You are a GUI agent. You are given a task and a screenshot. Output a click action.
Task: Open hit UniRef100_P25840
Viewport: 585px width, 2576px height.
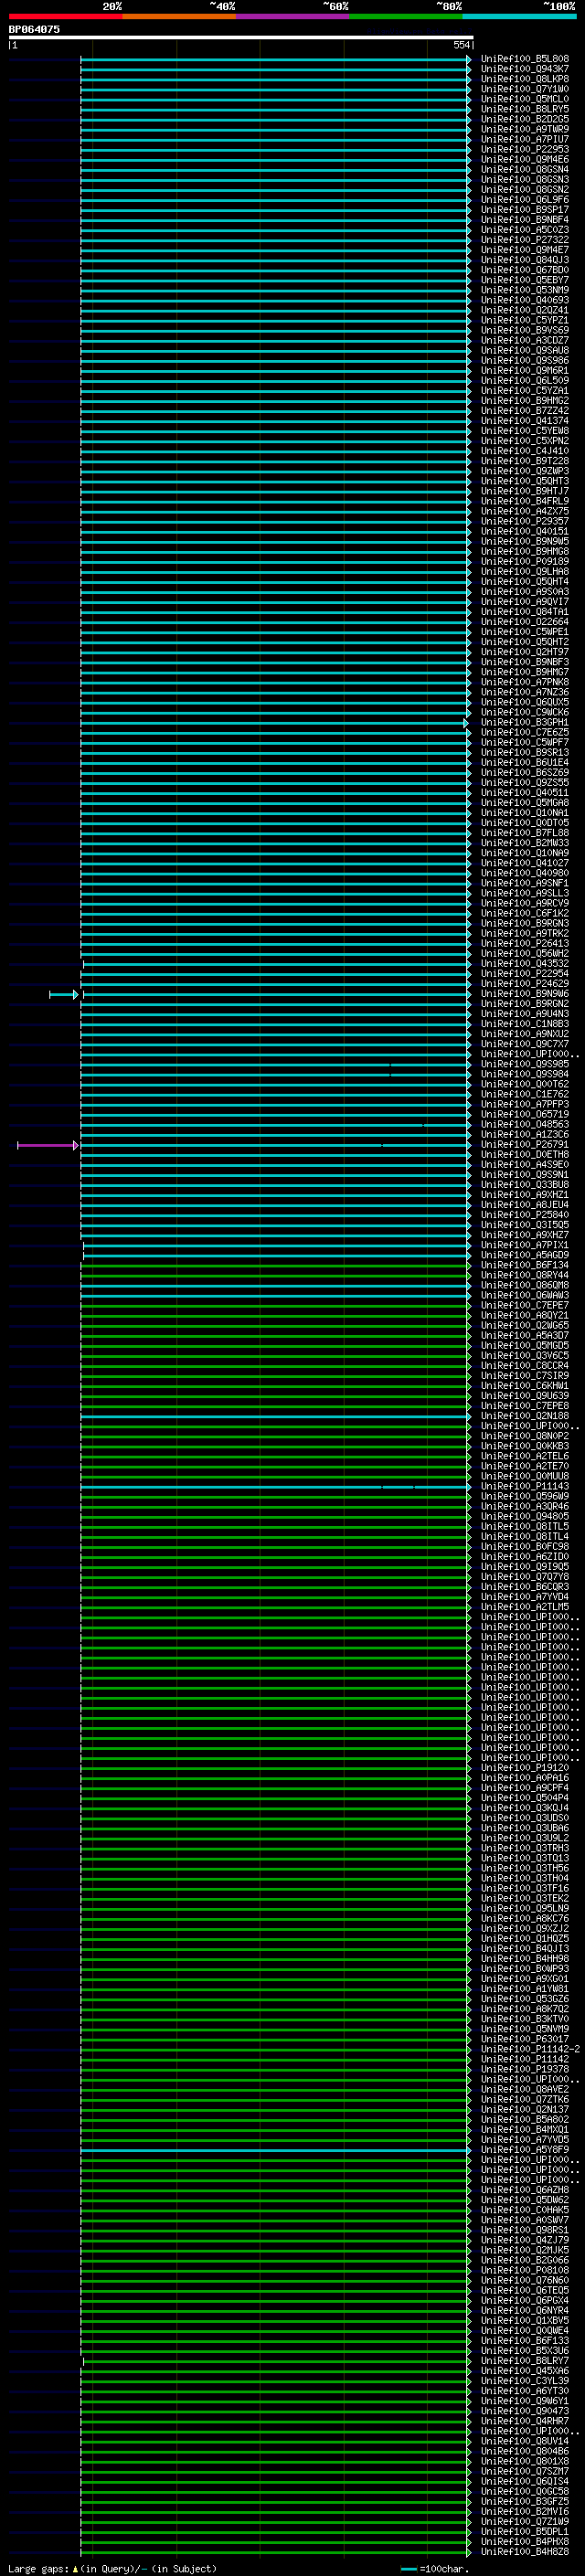click(x=525, y=1215)
